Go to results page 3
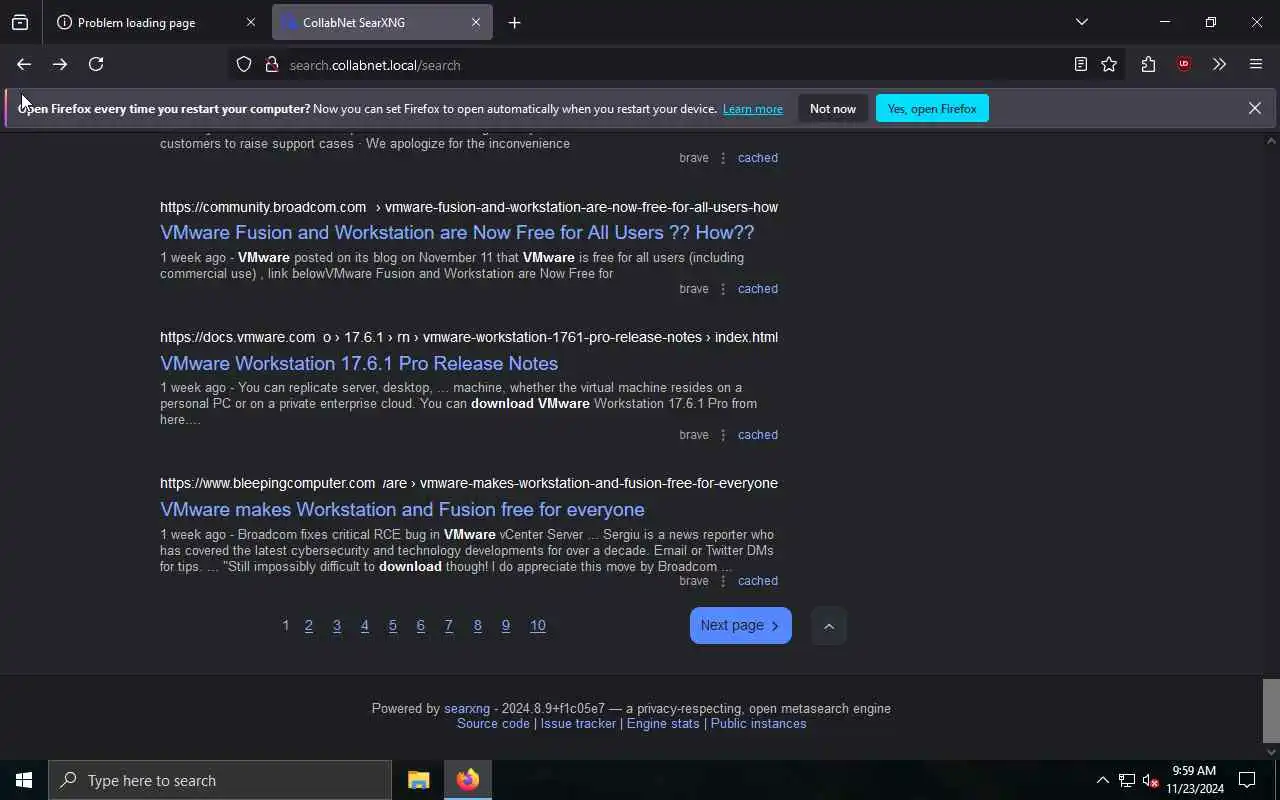 coord(337,626)
